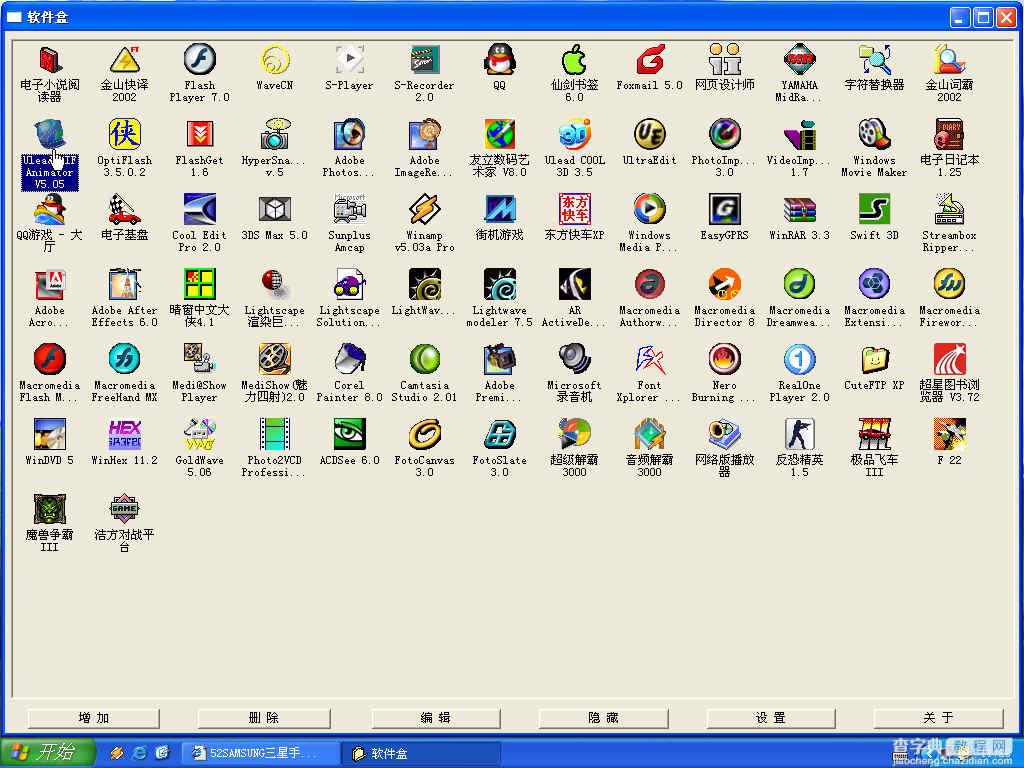Click the 增加 button

point(93,718)
